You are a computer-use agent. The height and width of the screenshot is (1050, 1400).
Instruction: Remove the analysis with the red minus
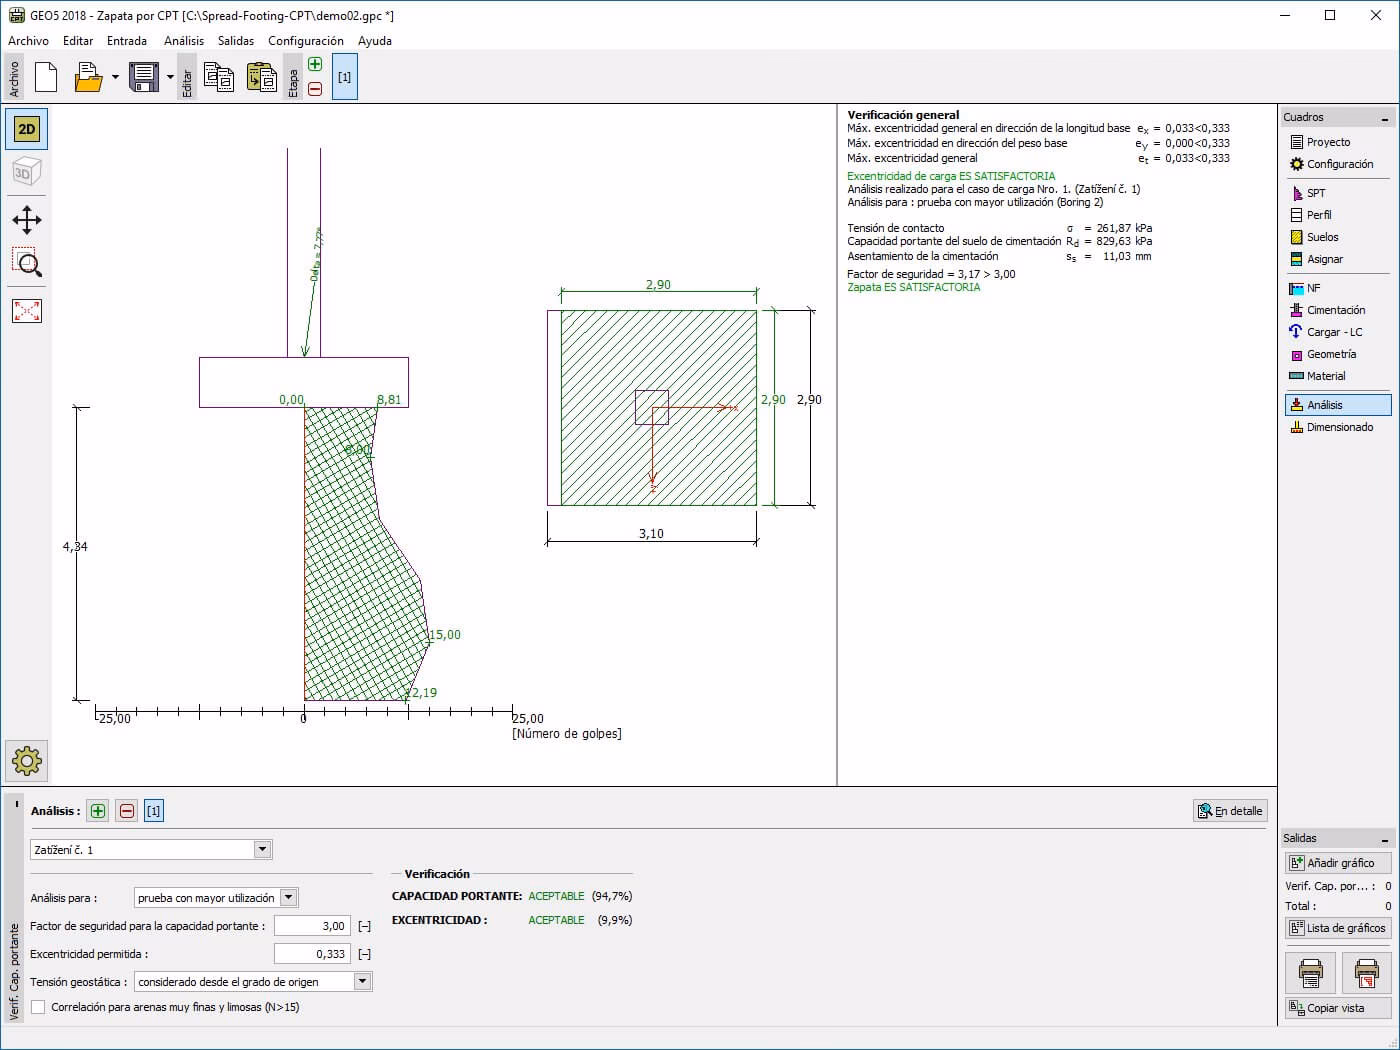pos(127,811)
